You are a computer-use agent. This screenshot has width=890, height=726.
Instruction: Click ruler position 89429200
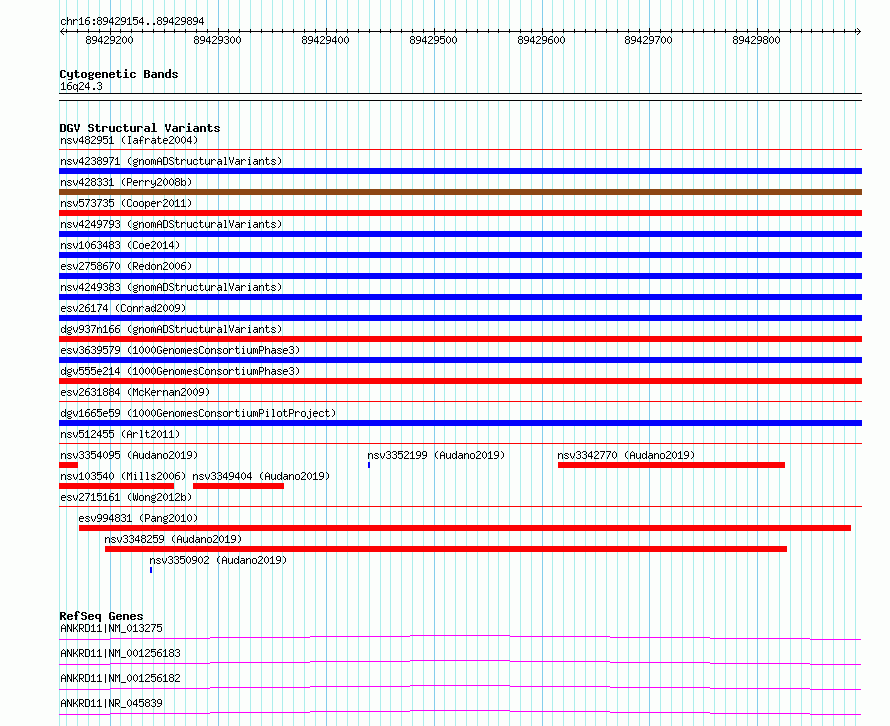tap(110, 40)
